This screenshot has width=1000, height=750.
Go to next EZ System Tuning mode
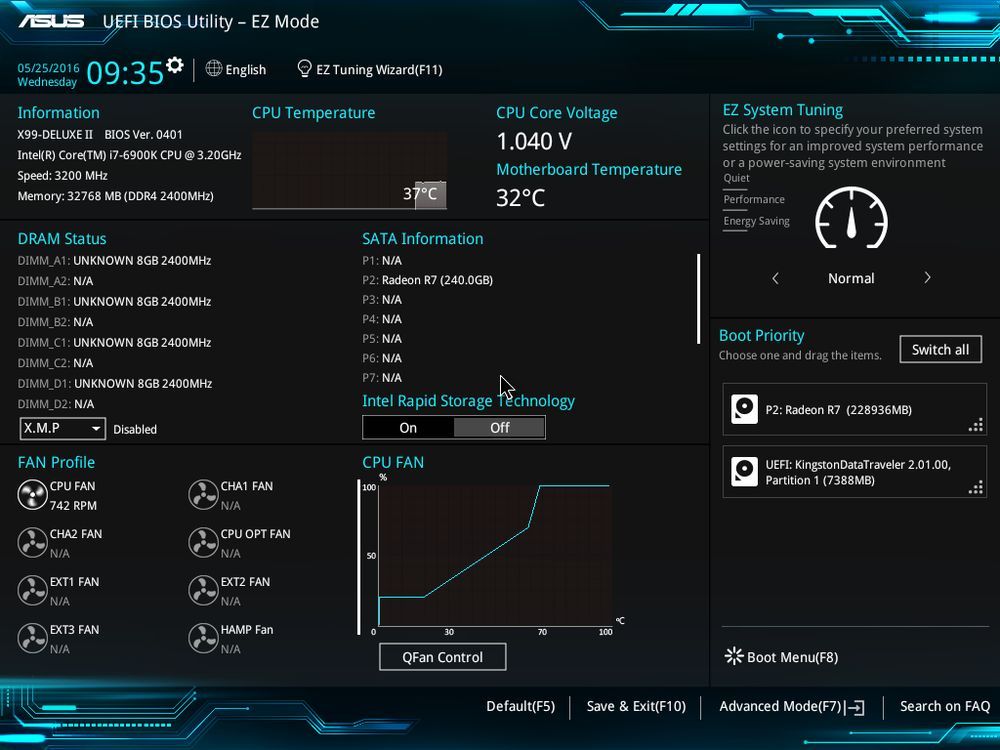pyautogui.click(x=927, y=277)
